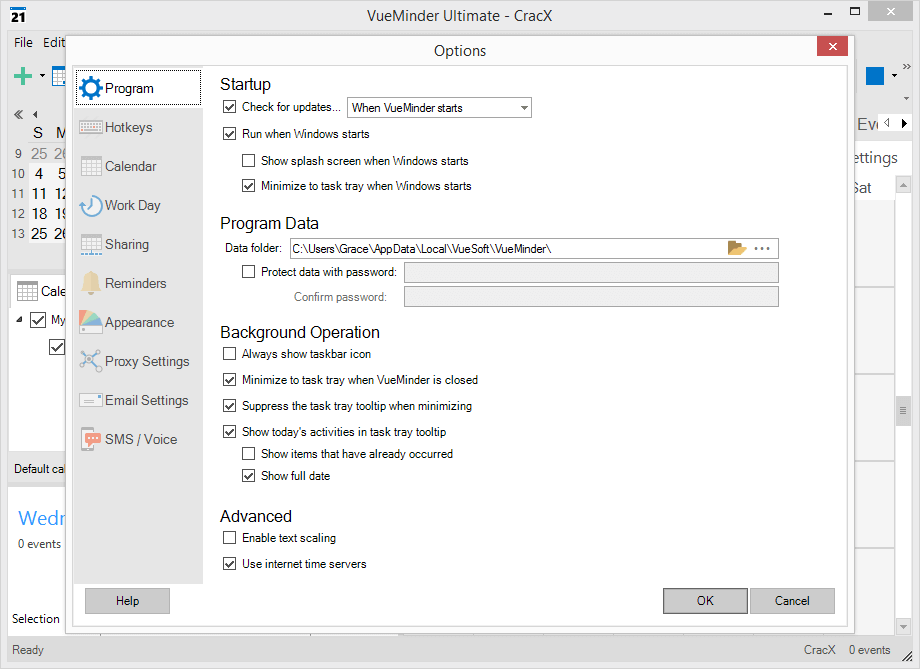Screen dimensions: 920x669
Task: Switch to the Calendars tab in main window
Action: coord(39,291)
